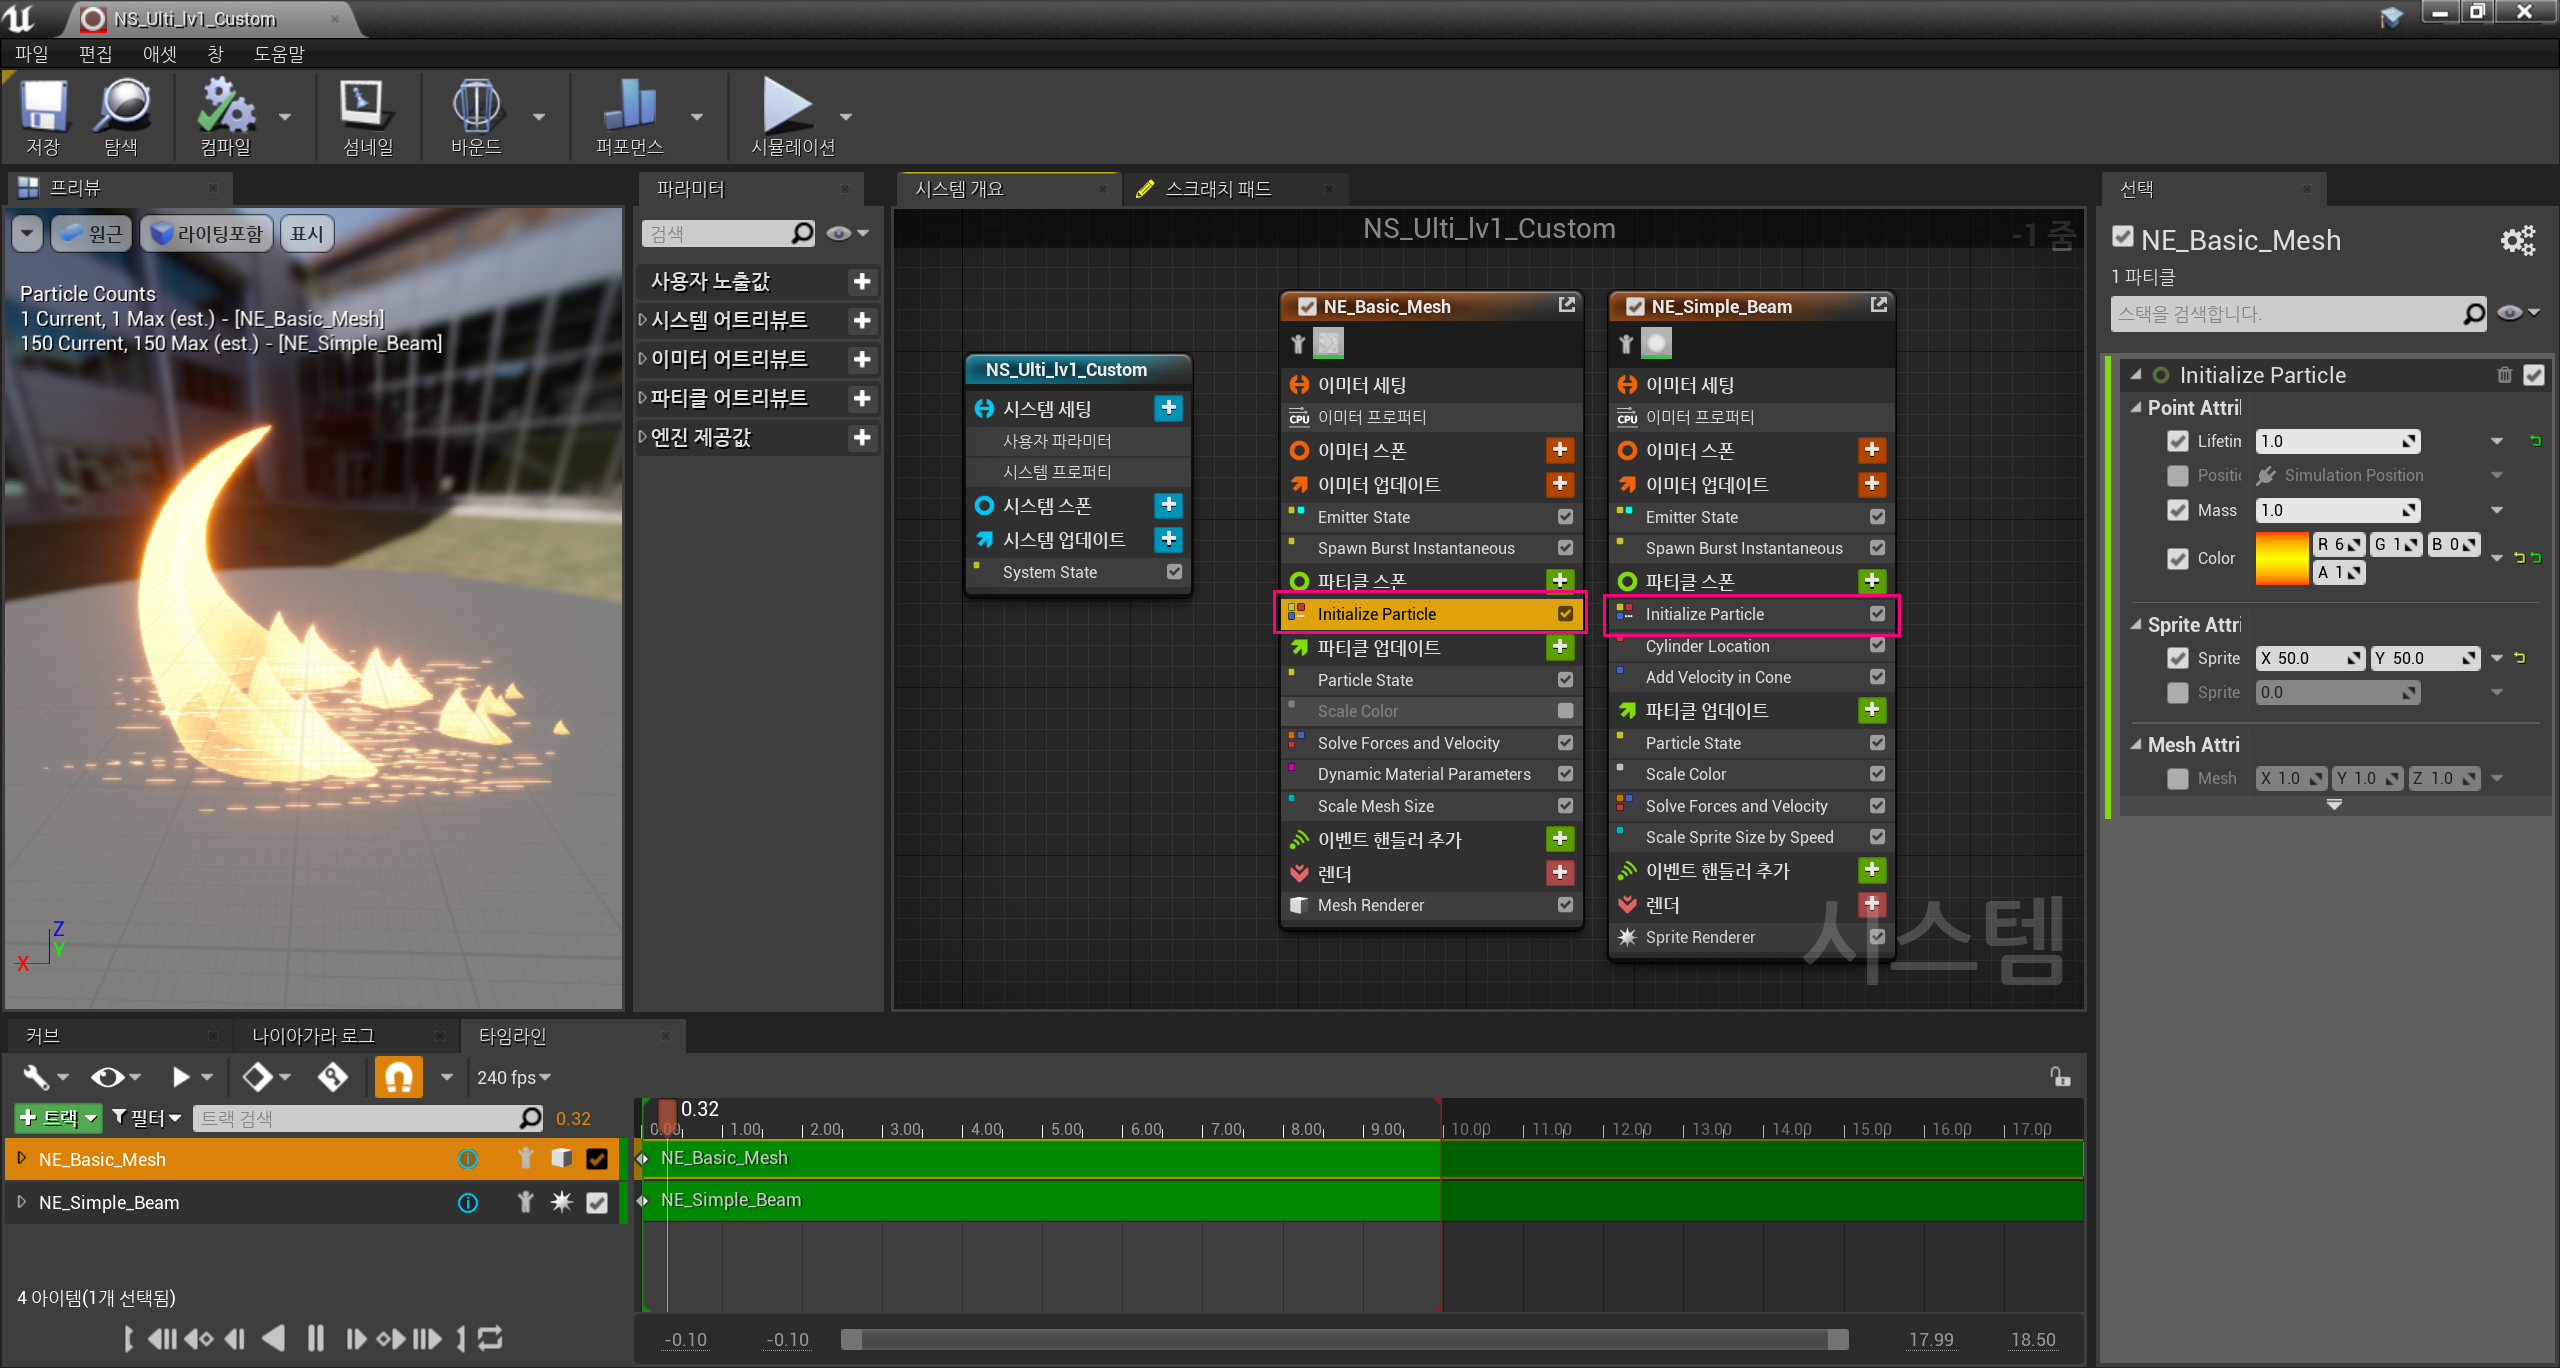Expand NE_Simple_Beam track in timeline list
Image resolution: width=2560 pixels, height=1368 pixels.
coord(21,1202)
